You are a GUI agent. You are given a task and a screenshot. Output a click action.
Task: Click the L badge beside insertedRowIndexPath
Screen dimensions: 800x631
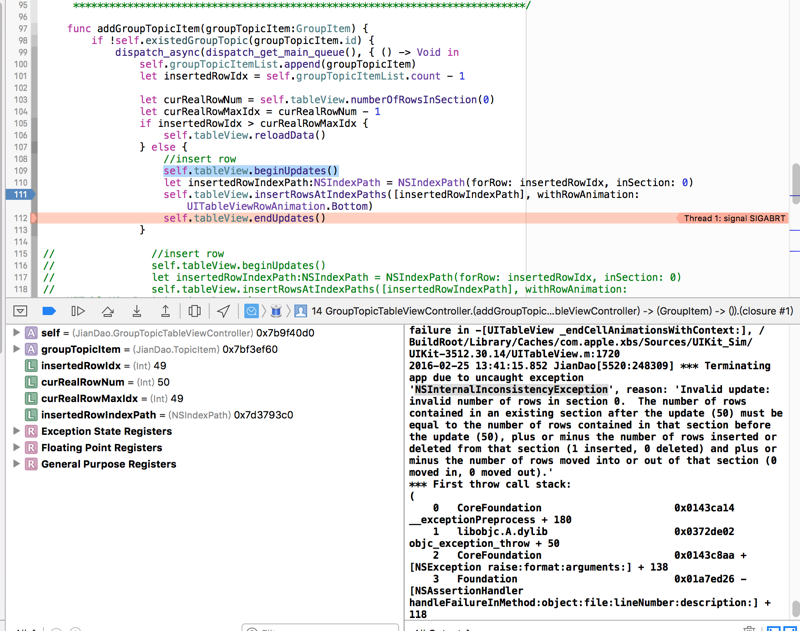coord(31,415)
